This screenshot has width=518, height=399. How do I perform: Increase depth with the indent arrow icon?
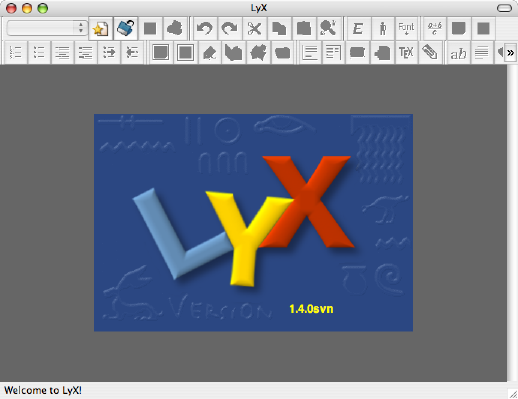coord(109,52)
